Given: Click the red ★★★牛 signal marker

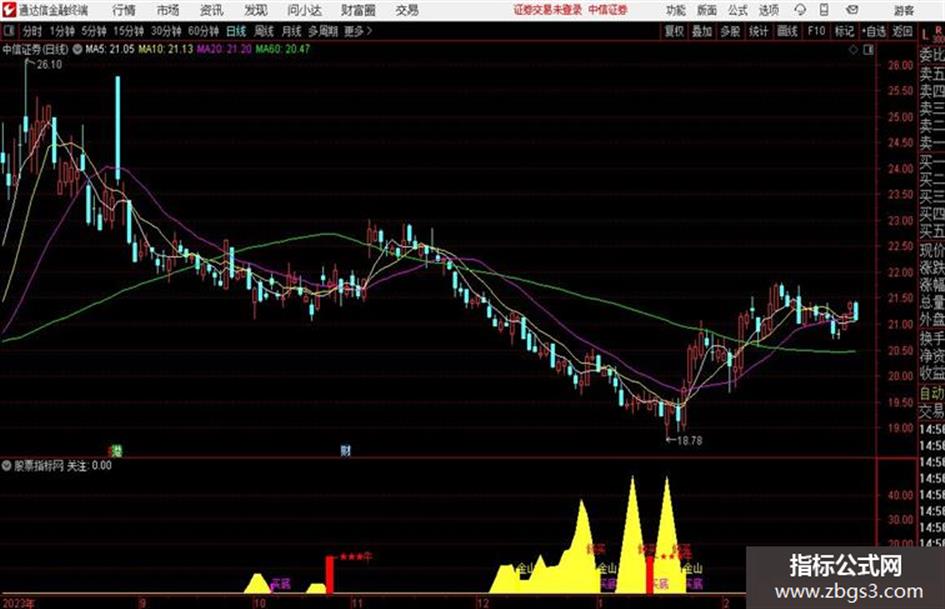Looking at the screenshot, I should (x=356, y=557).
